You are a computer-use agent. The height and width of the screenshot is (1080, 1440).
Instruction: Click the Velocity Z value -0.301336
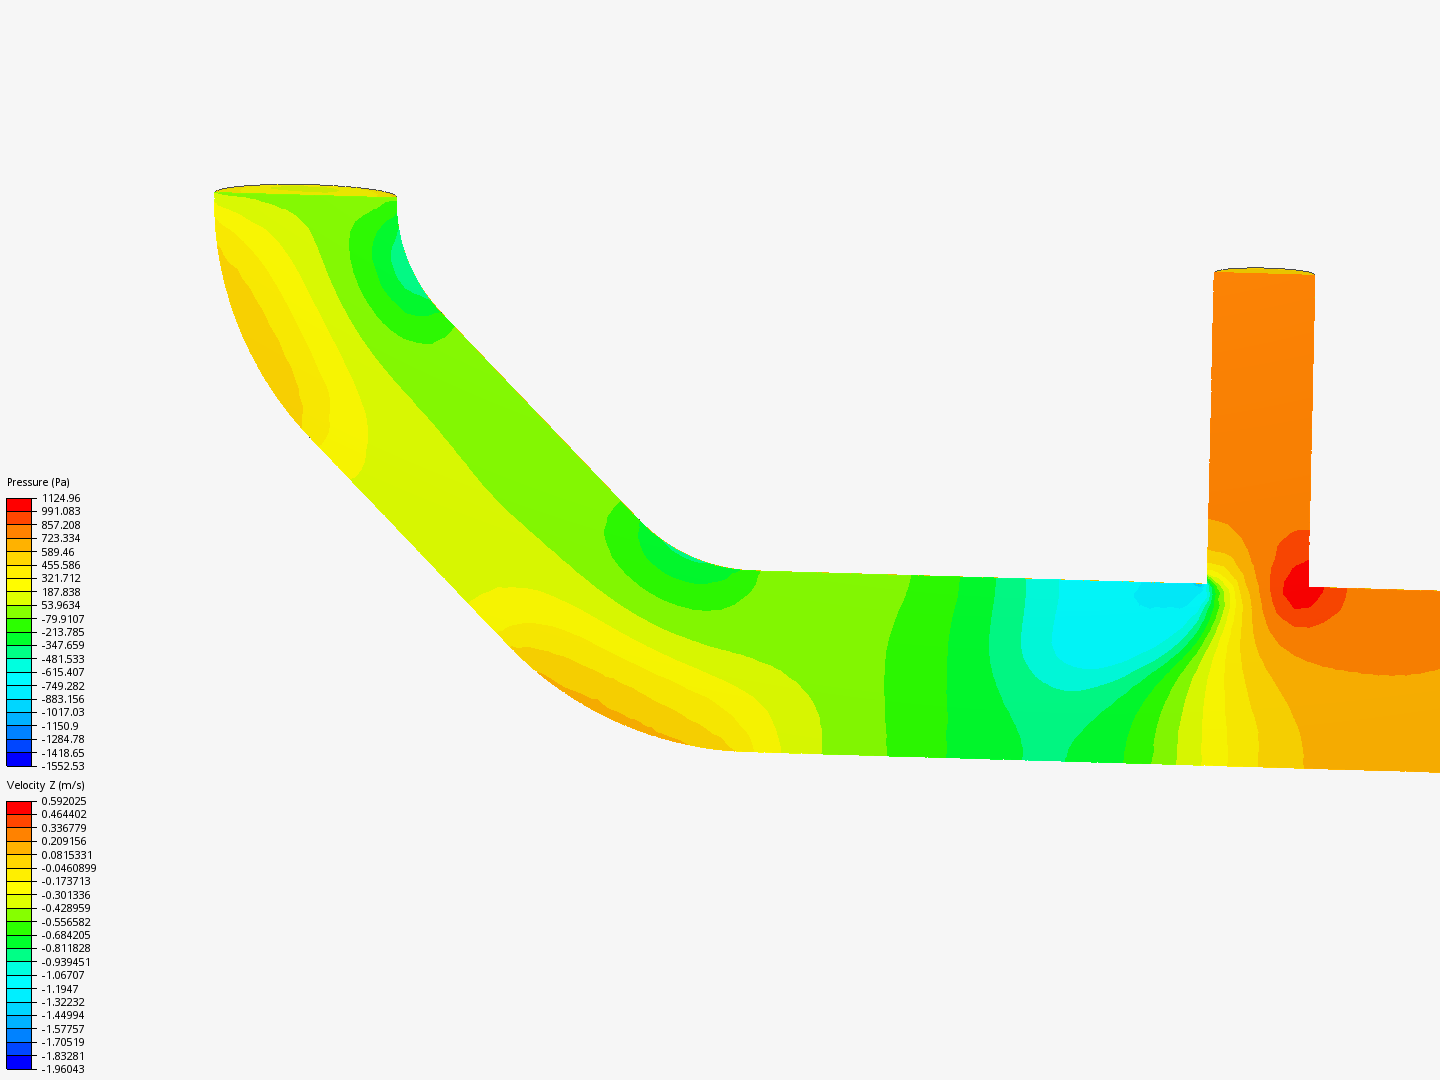(66, 895)
